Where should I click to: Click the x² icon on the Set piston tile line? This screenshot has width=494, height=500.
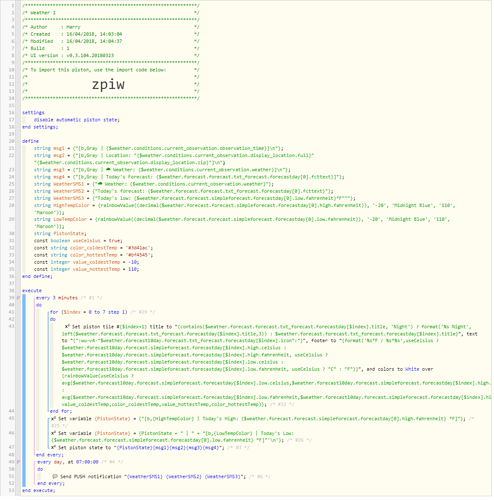coord(67,328)
